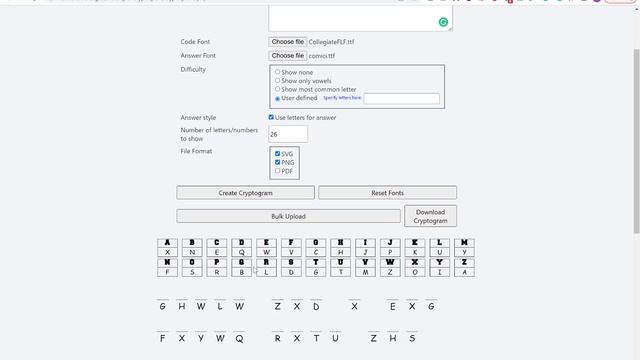640x360 pixels.
Task: Select the 'Show none' difficulty option
Action: pyautogui.click(x=278, y=72)
